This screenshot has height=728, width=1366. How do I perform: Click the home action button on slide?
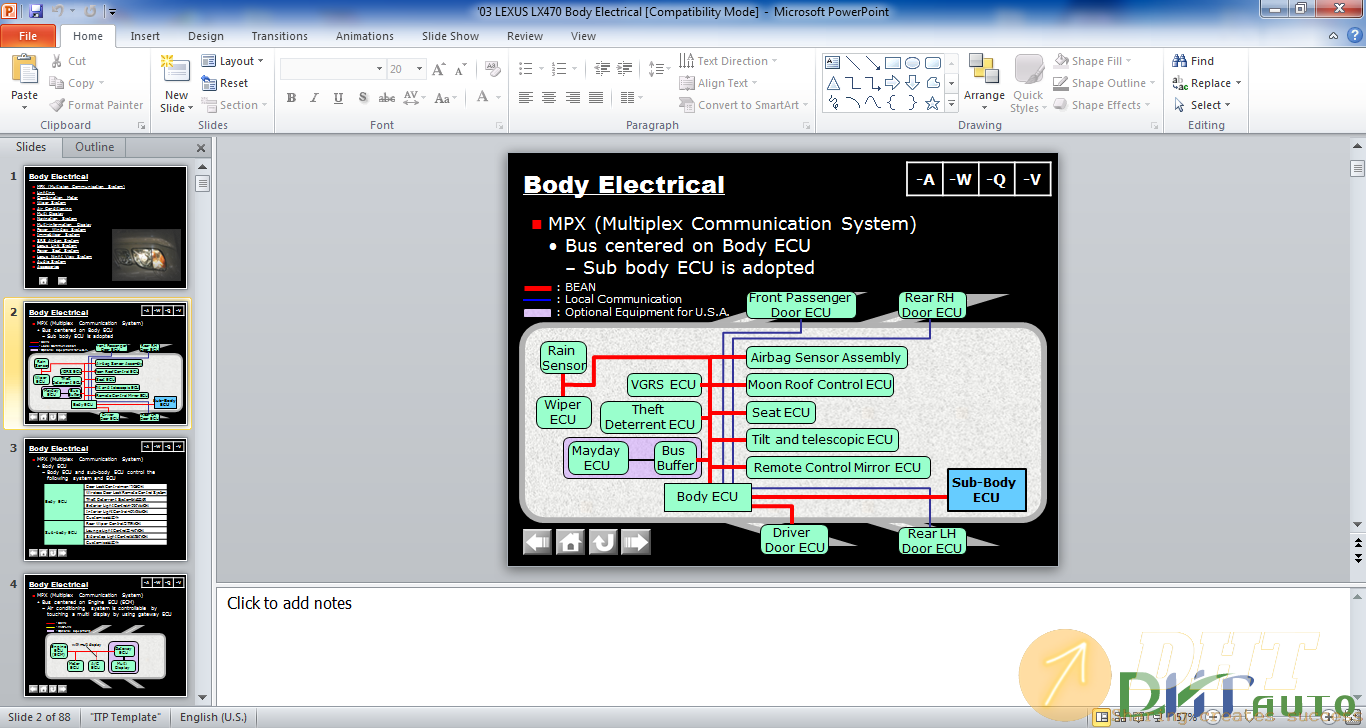click(x=570, y=542)
